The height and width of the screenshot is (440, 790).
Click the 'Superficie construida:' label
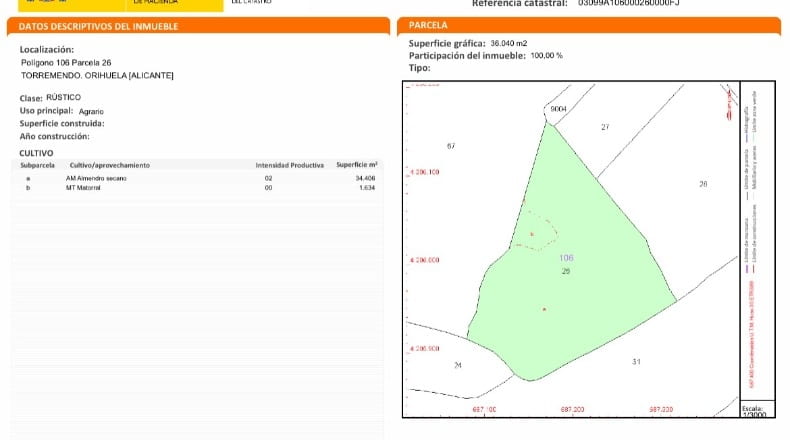[62, 123]
